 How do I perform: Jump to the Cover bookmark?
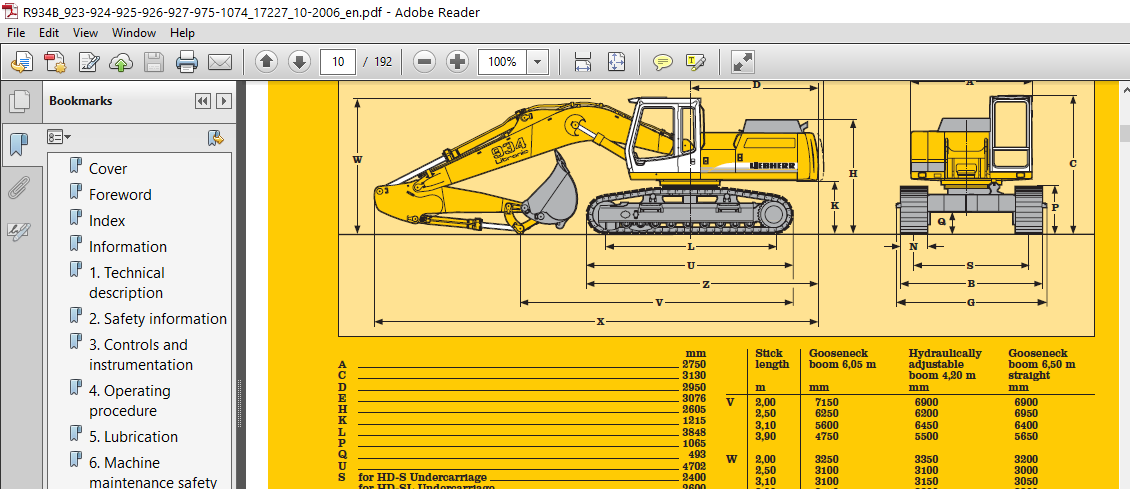[x=108, y=169]
